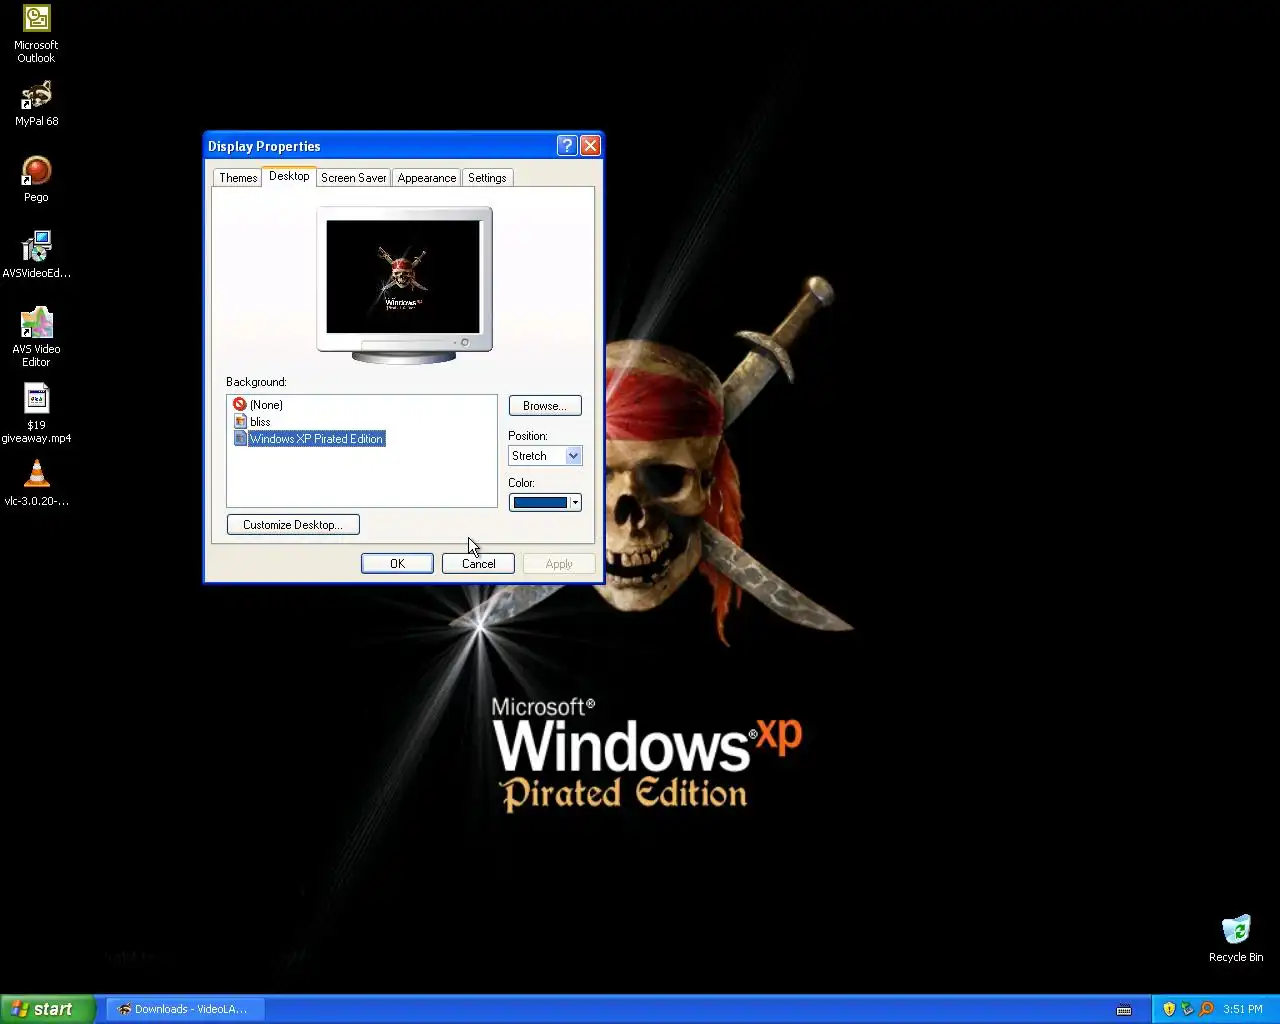Select the AVSVideoEd... installer icon

[x=36, y=255]
